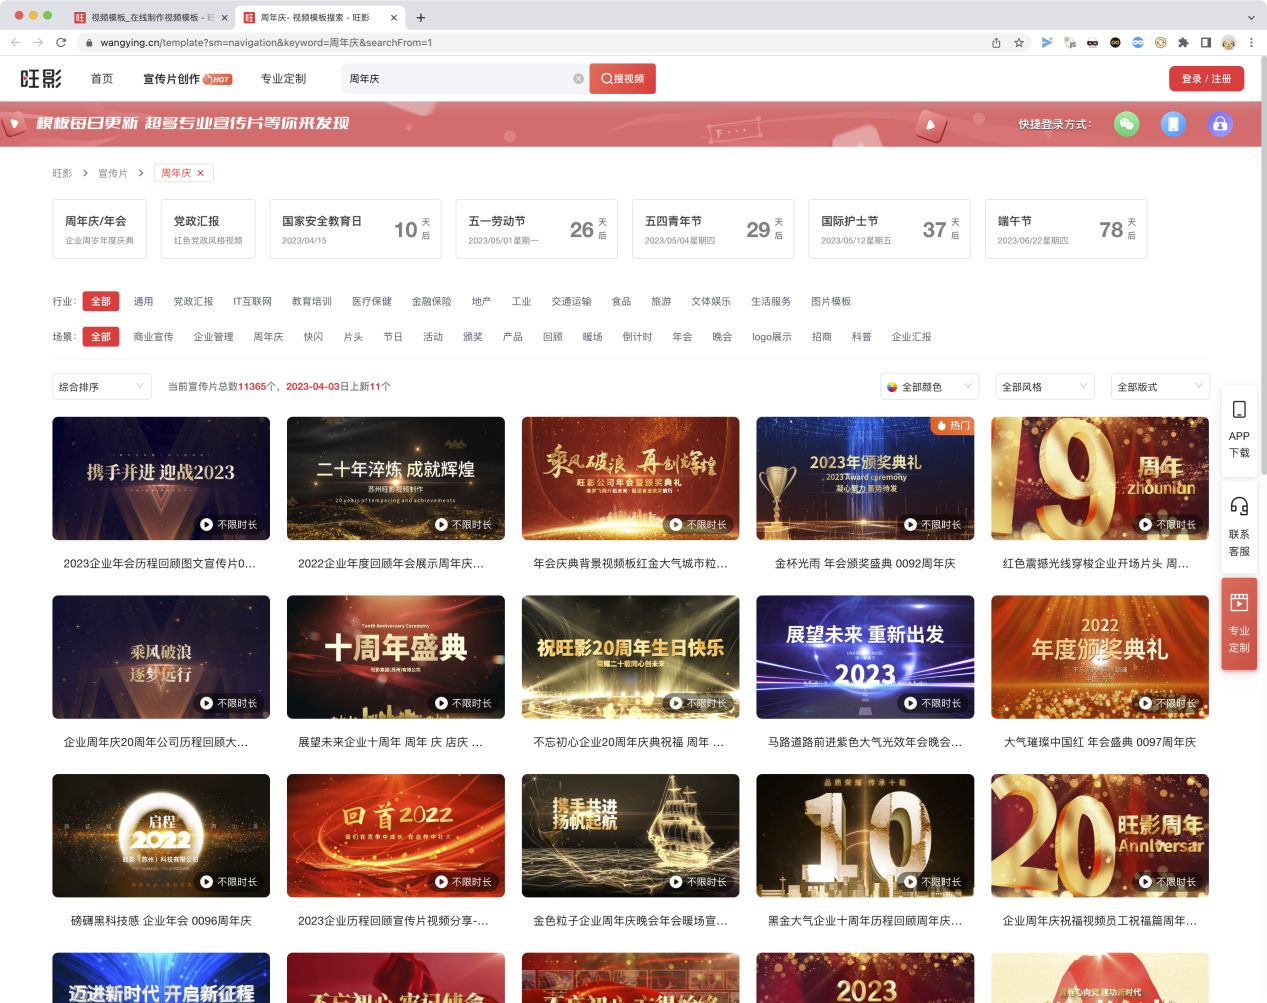Select the mobile phone quick login icon
Viewport: 1267px width, 1003px height.
tap(1173, 125)
